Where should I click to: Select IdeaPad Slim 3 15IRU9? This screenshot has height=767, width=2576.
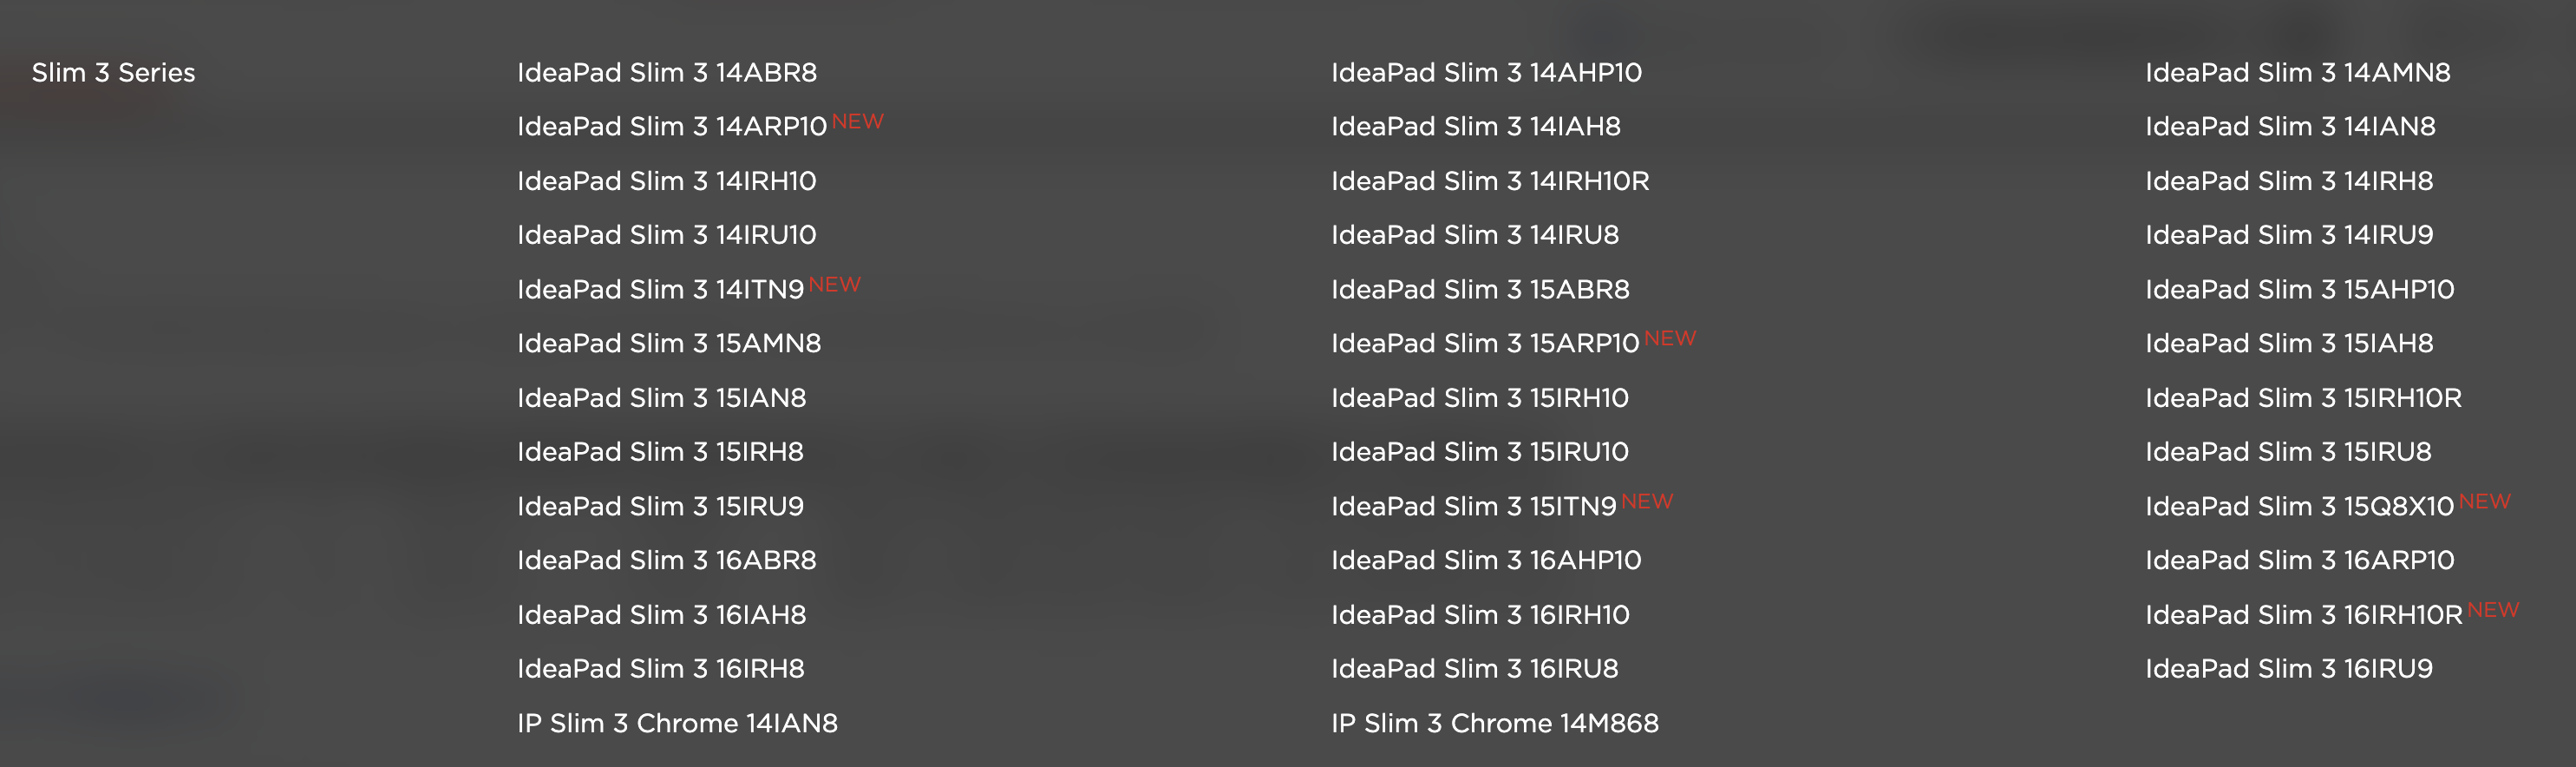pos(660,507)
